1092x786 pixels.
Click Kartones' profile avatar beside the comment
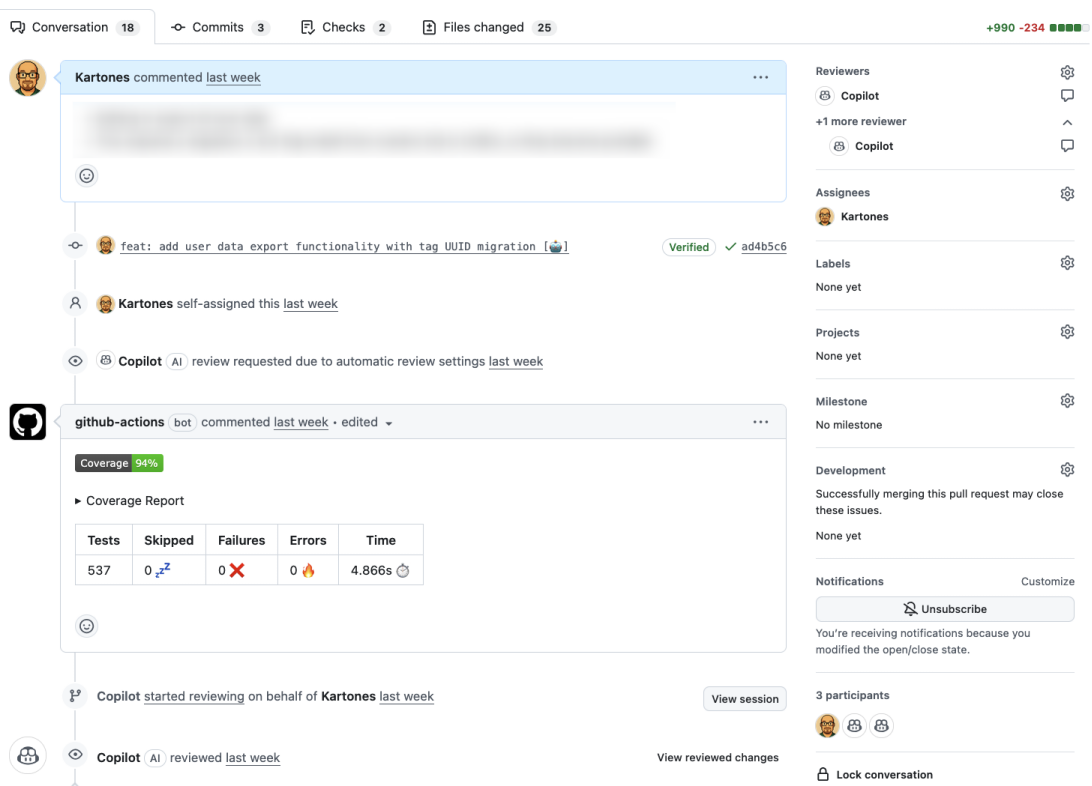[x=28, y=78]
